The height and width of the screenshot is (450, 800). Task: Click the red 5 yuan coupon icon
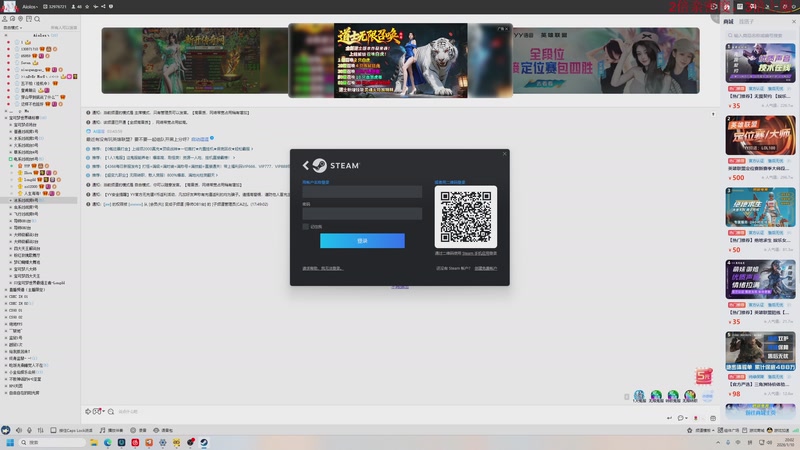704,376
